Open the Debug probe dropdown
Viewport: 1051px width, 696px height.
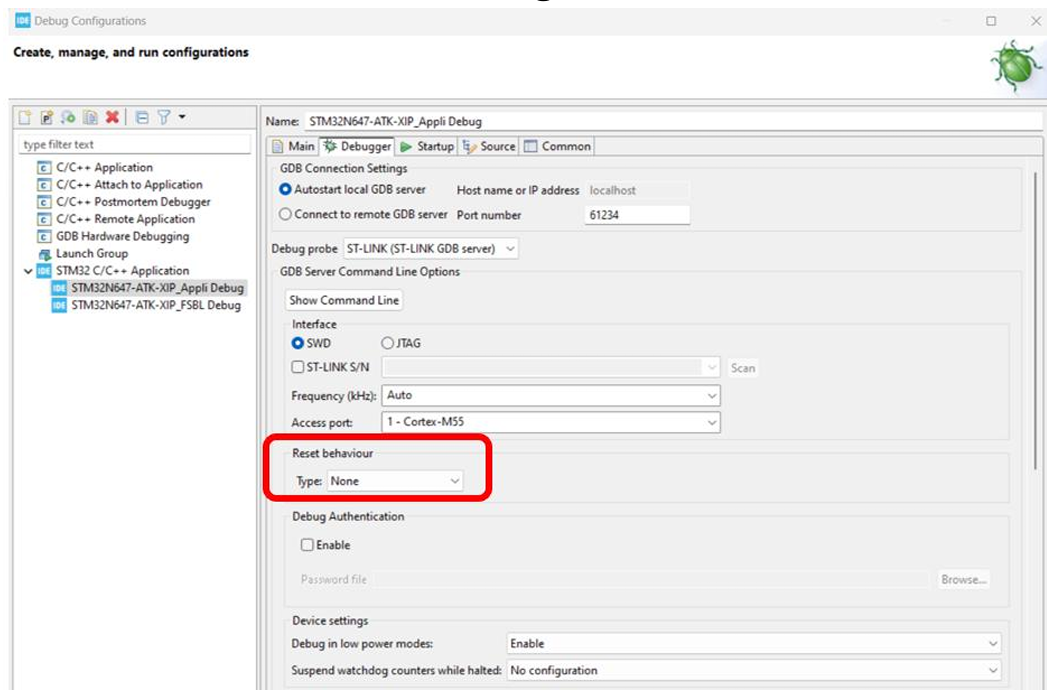[430, 249]
